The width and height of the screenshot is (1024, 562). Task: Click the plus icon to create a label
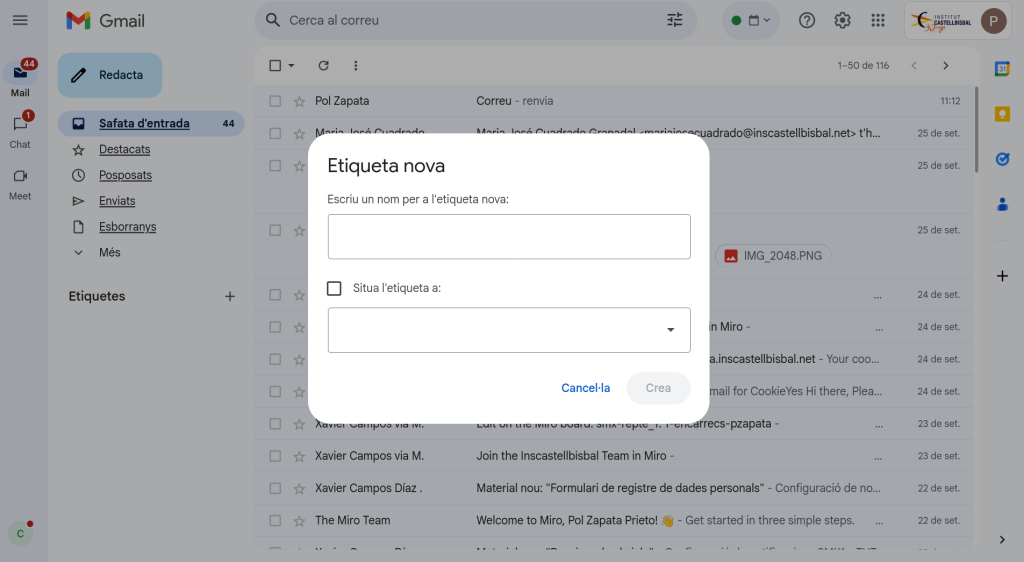pyautogui.click(x=230, y=296)
